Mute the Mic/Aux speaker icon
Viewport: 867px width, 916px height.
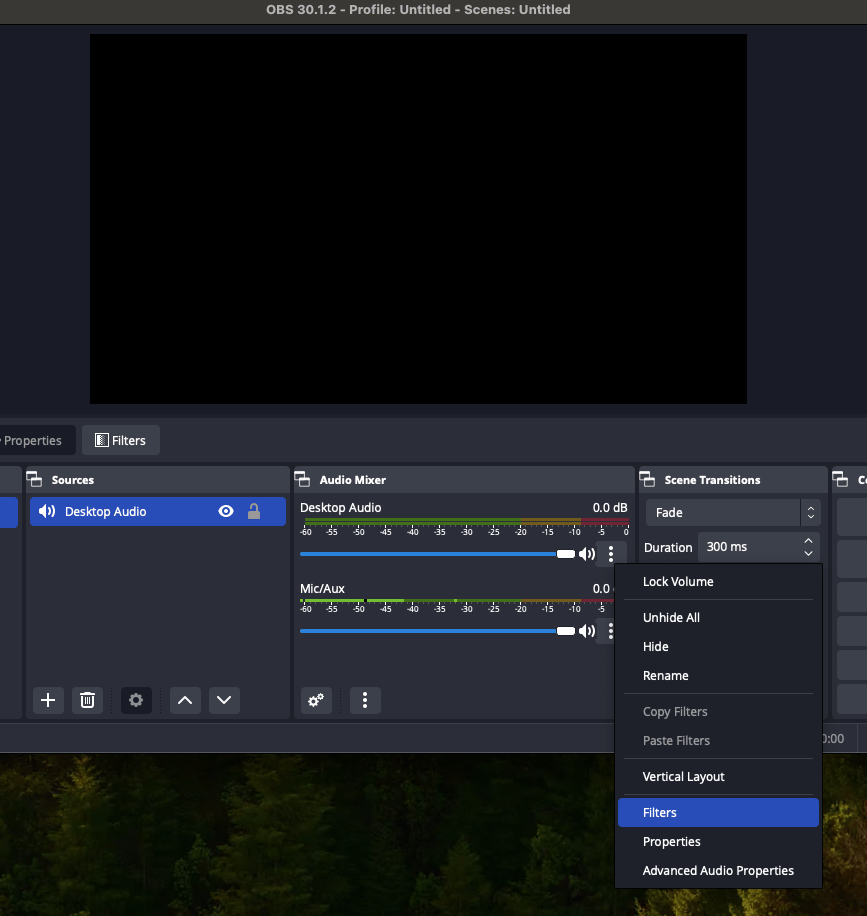point(587,630)
